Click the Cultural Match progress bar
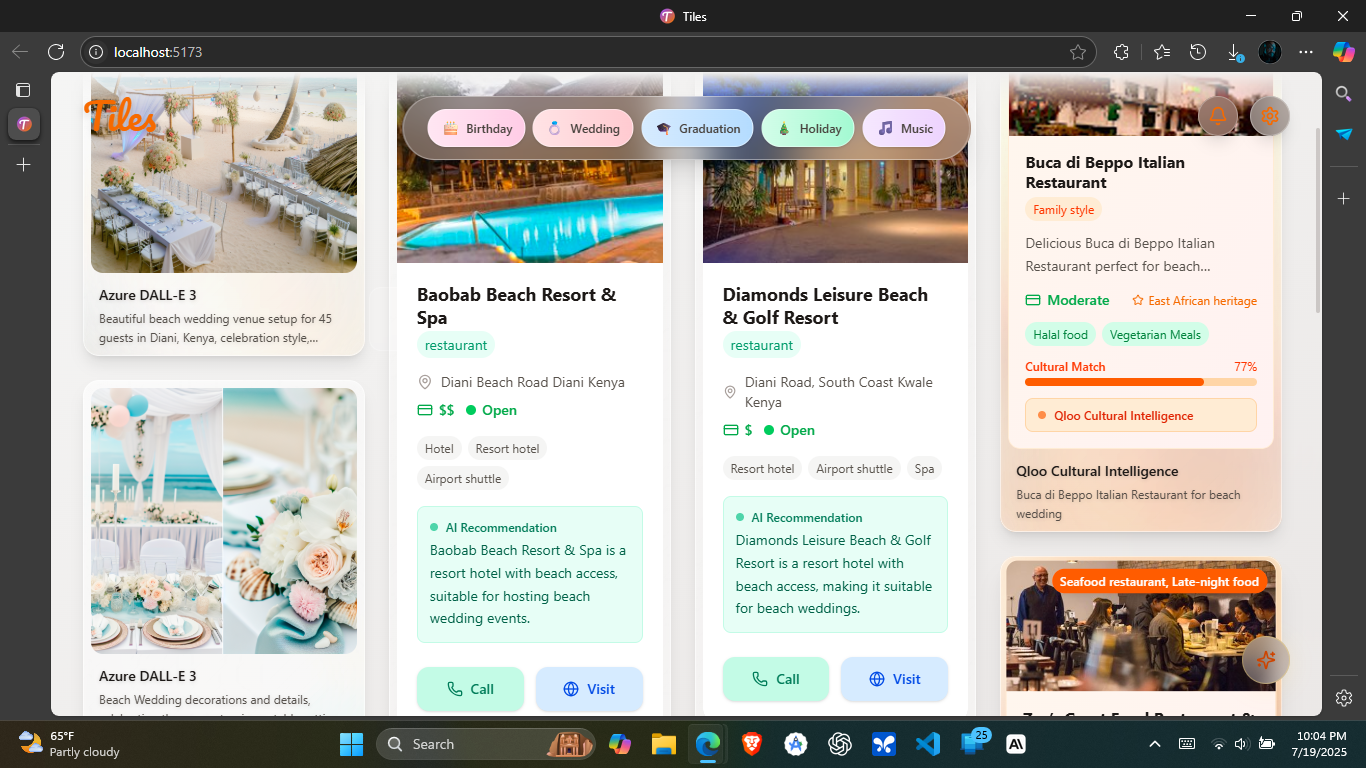Screen dimensions: 1366x768 [1141, 382]
